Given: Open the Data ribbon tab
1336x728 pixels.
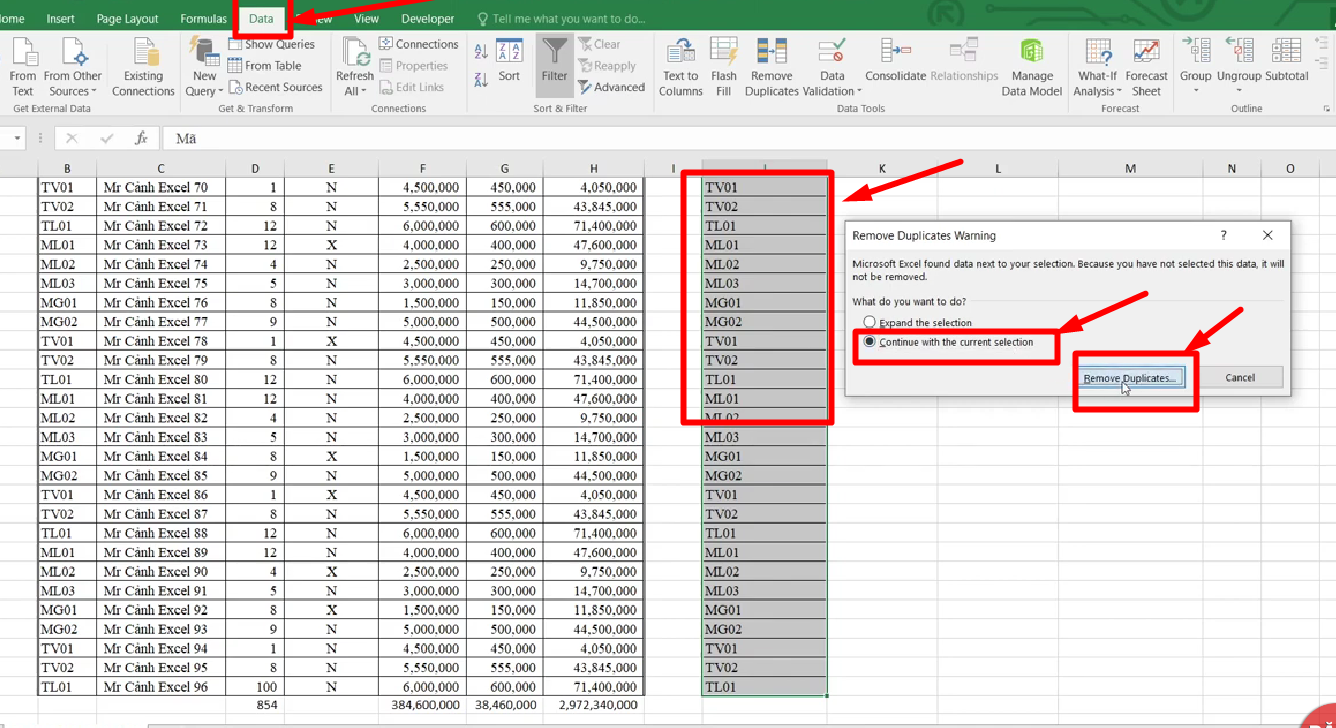Looking at the screenshot, I should 261,18.
